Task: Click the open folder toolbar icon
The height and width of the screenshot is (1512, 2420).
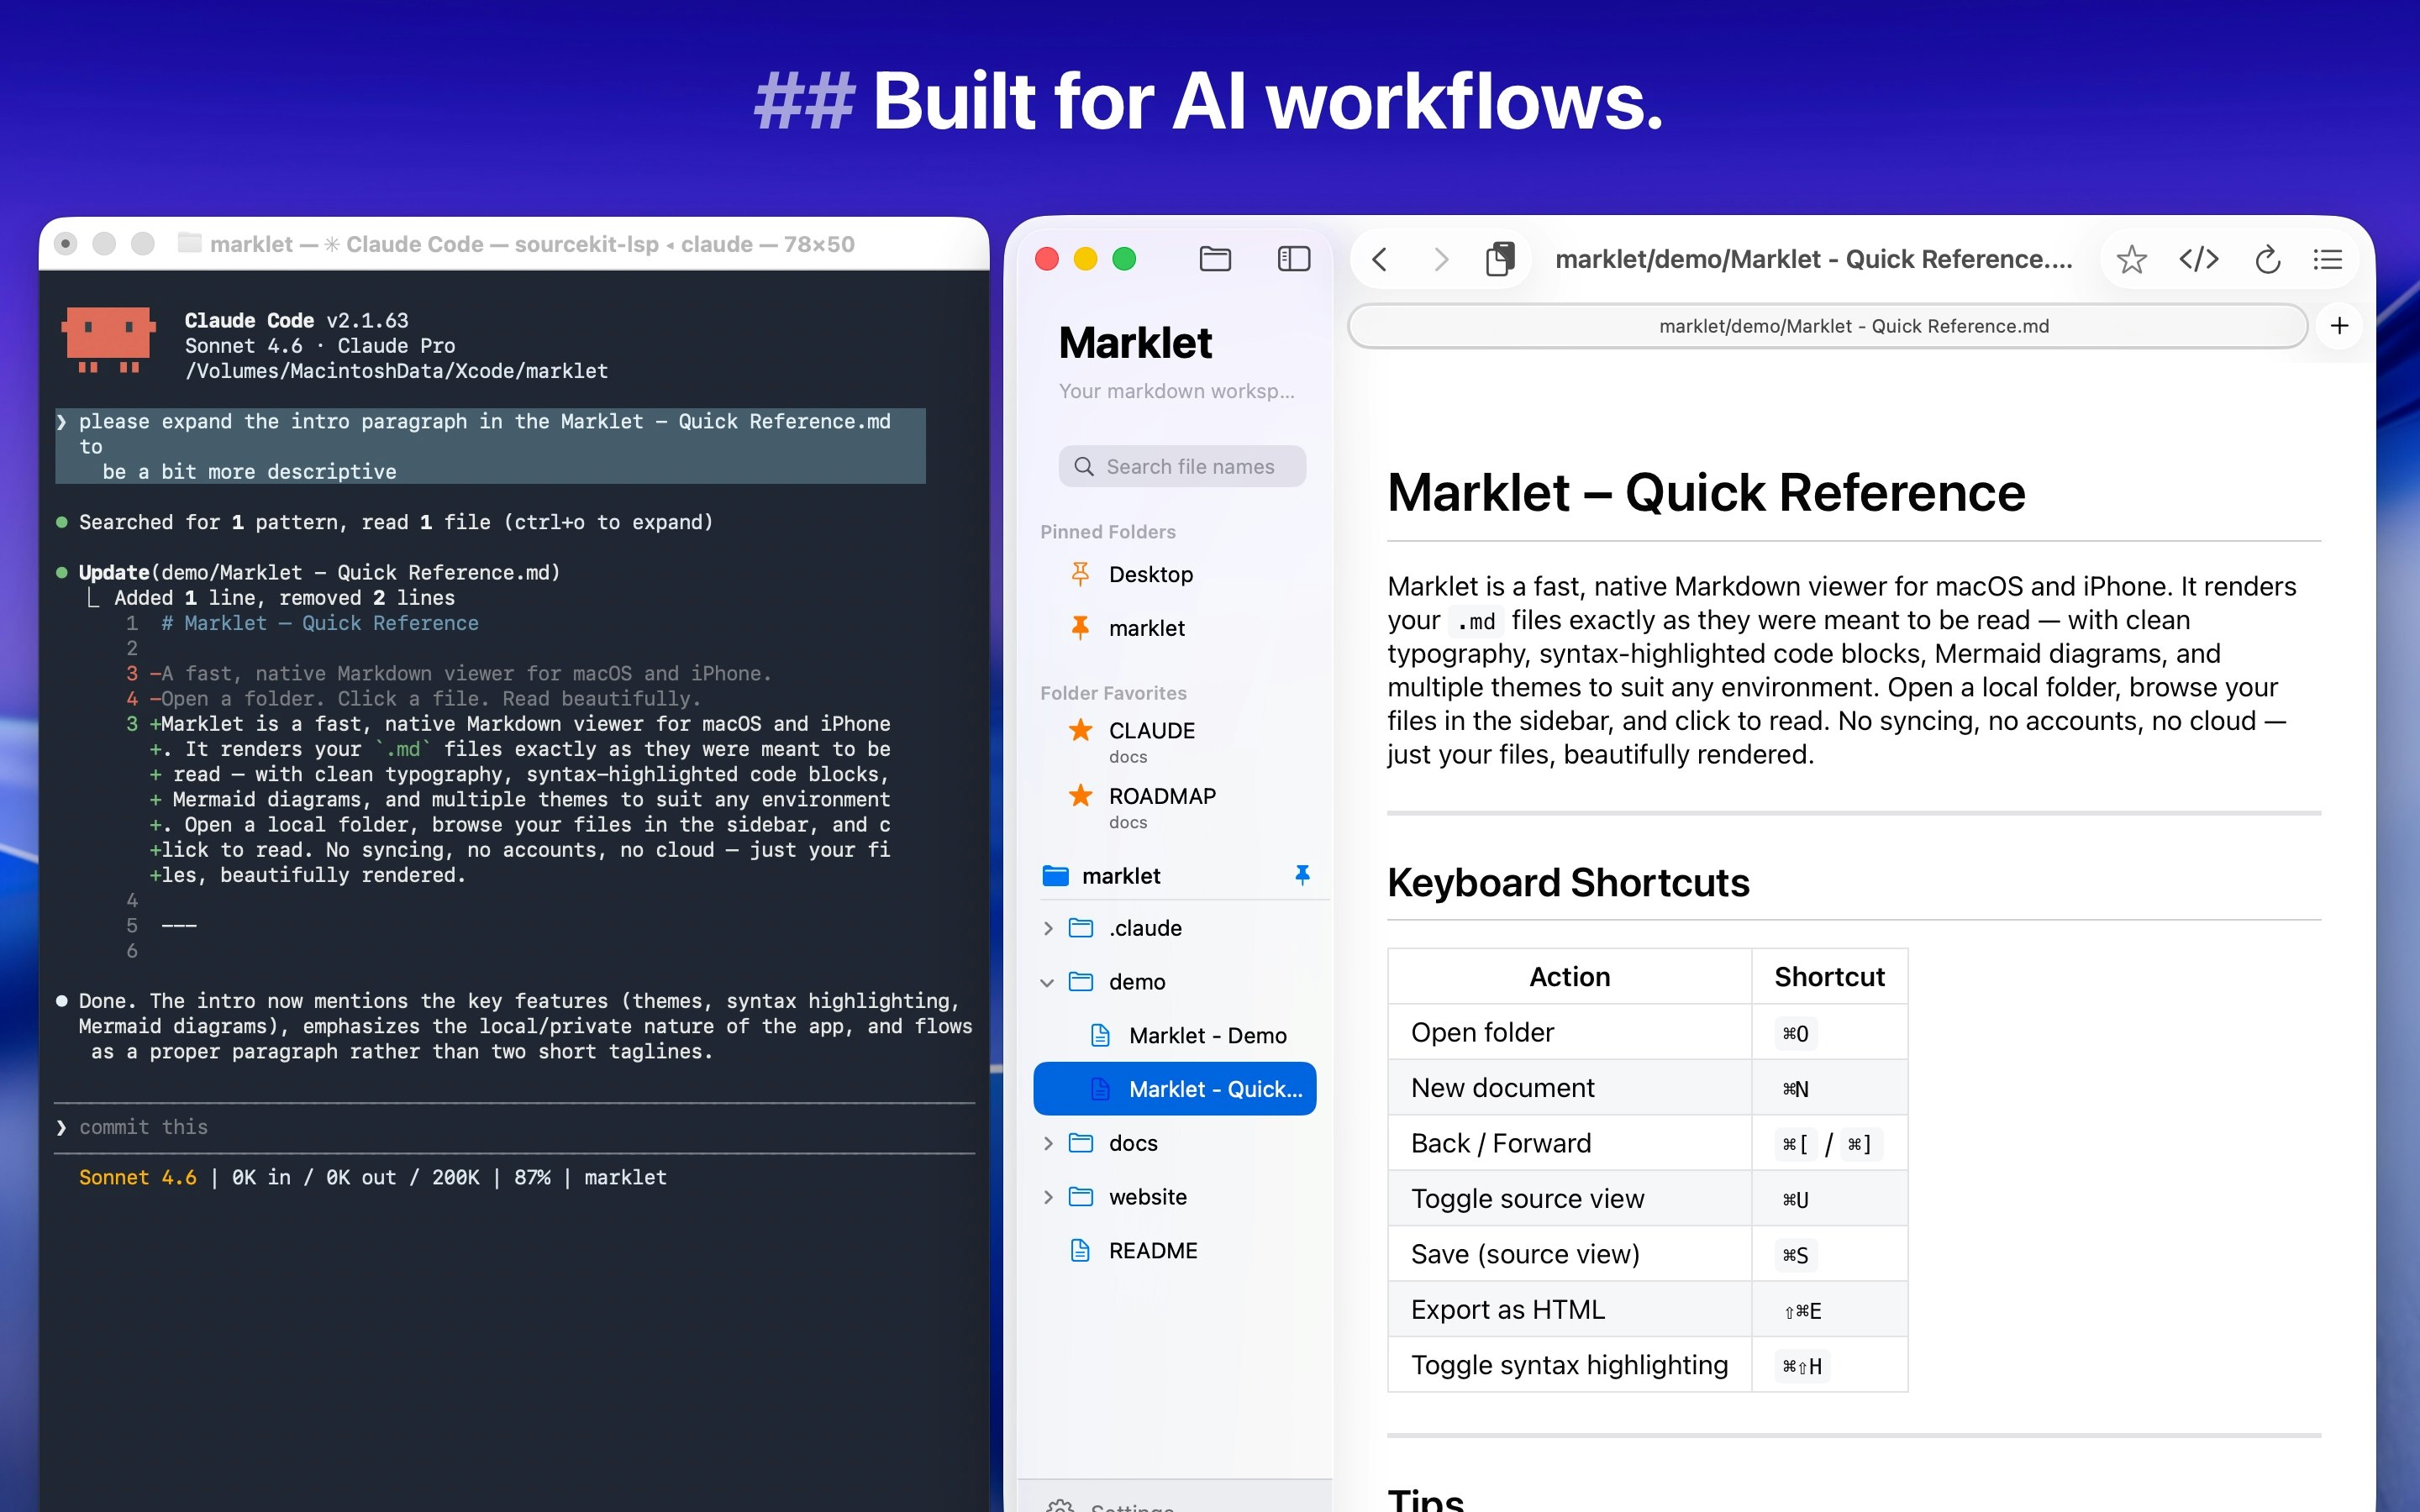Action: (x=1215, y=259)
